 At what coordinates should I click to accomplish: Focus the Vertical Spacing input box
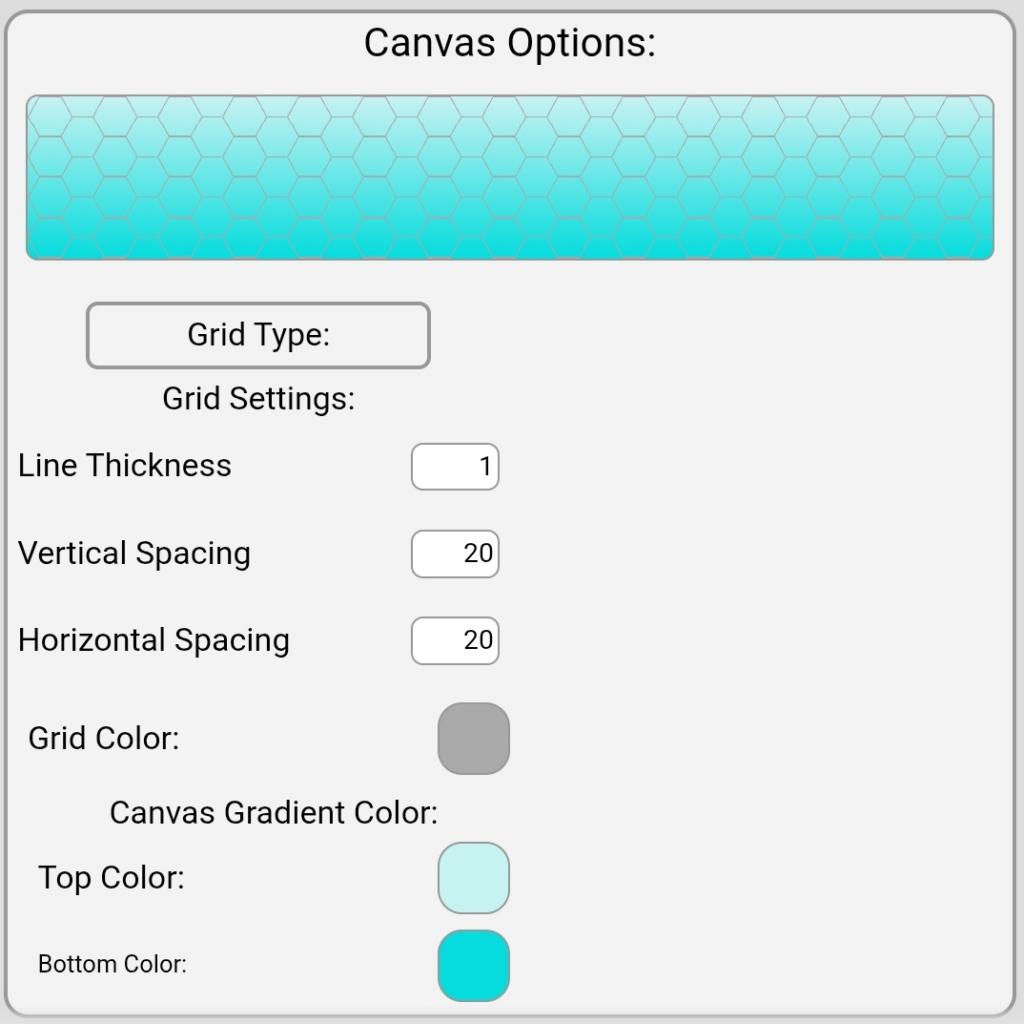coord(455,554)
